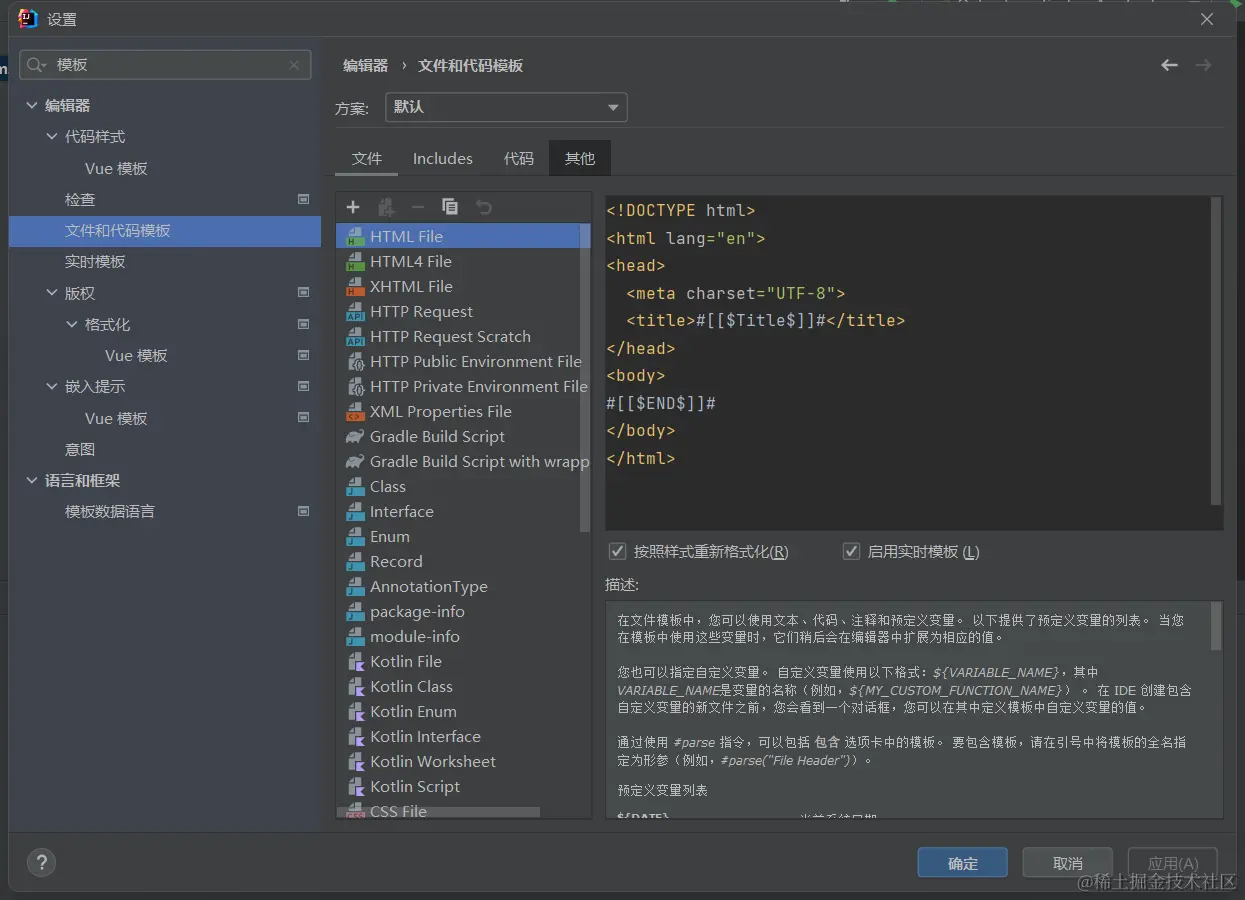
Task: Click the remove template minus icon
Action: [418, 207]
